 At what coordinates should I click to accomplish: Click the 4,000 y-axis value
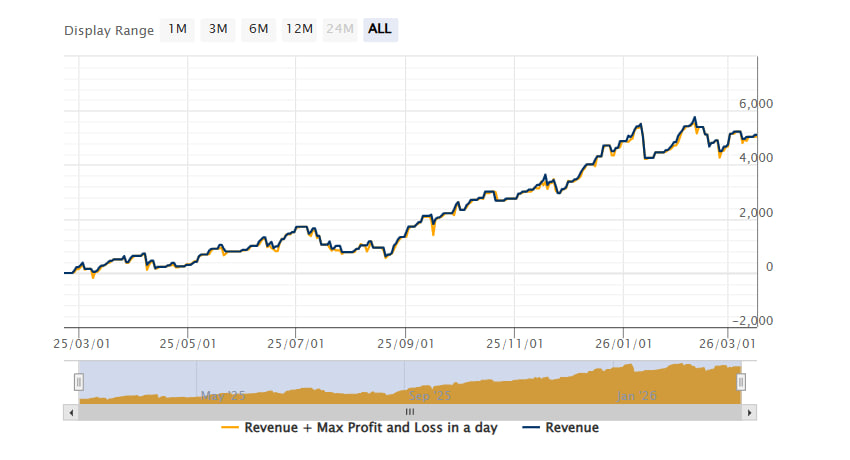pyautogui.click(x=756, y=158)
